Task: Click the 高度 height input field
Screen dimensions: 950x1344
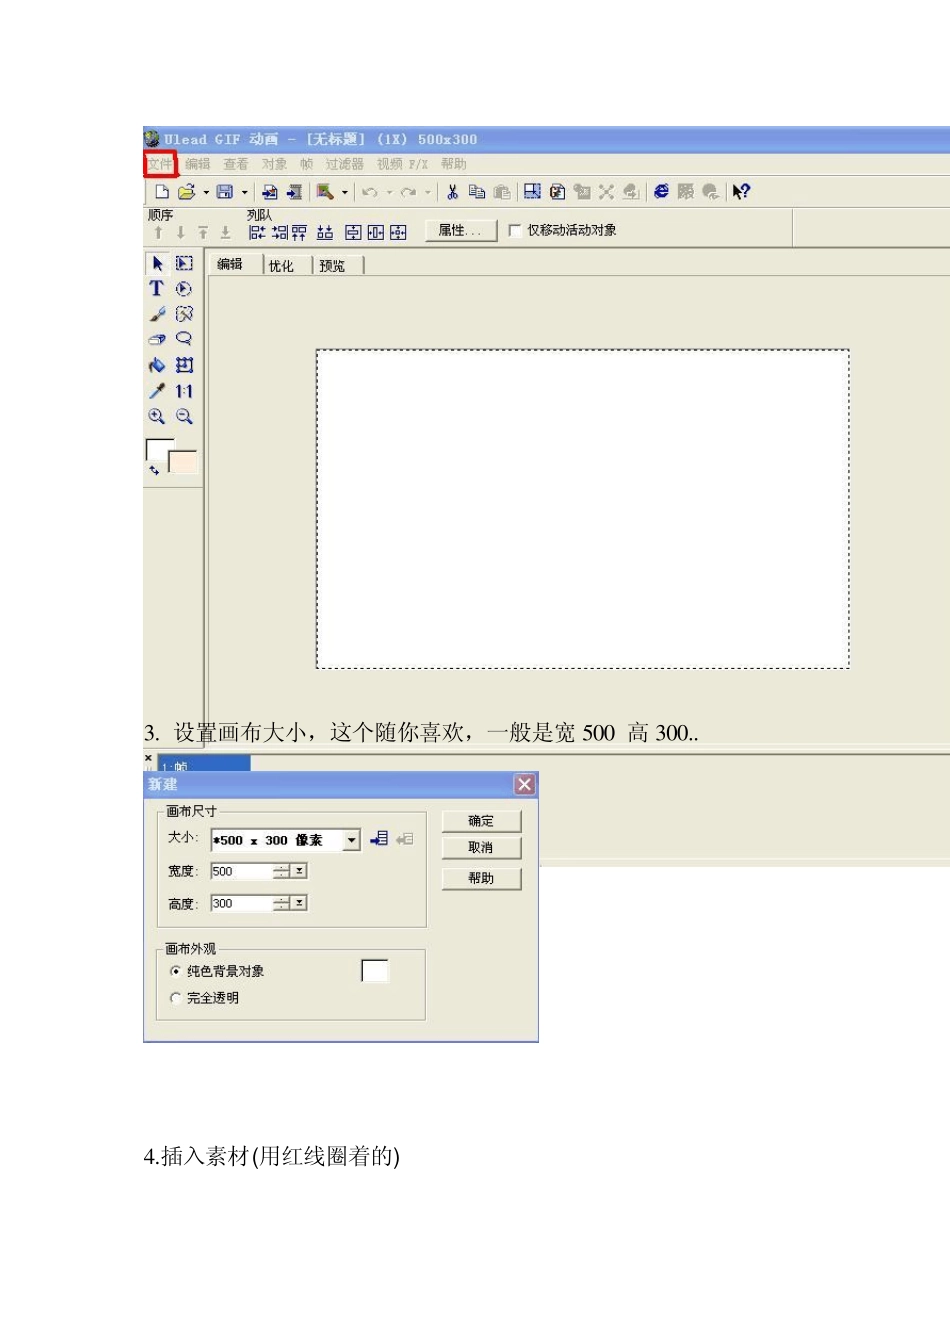Action: 241,903
